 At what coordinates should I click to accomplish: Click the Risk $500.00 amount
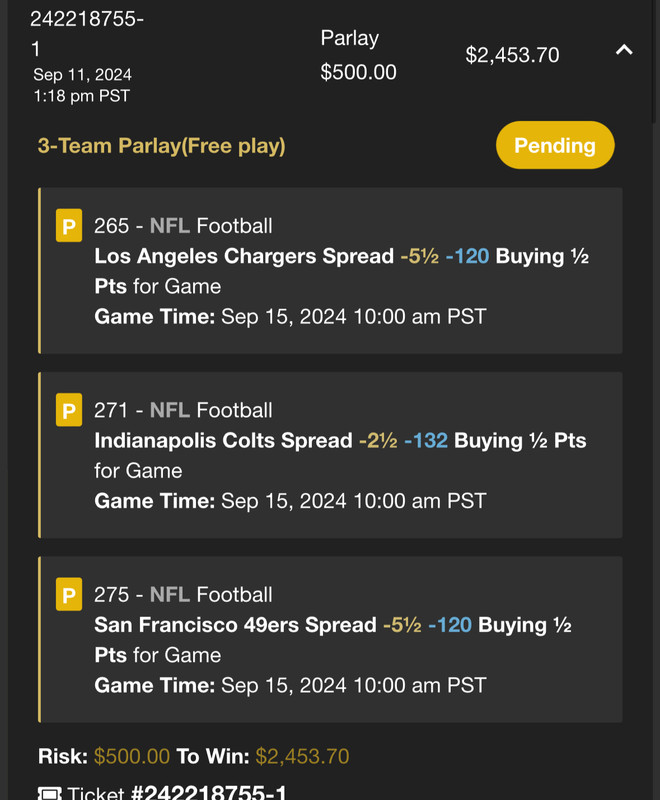[132, 756]
